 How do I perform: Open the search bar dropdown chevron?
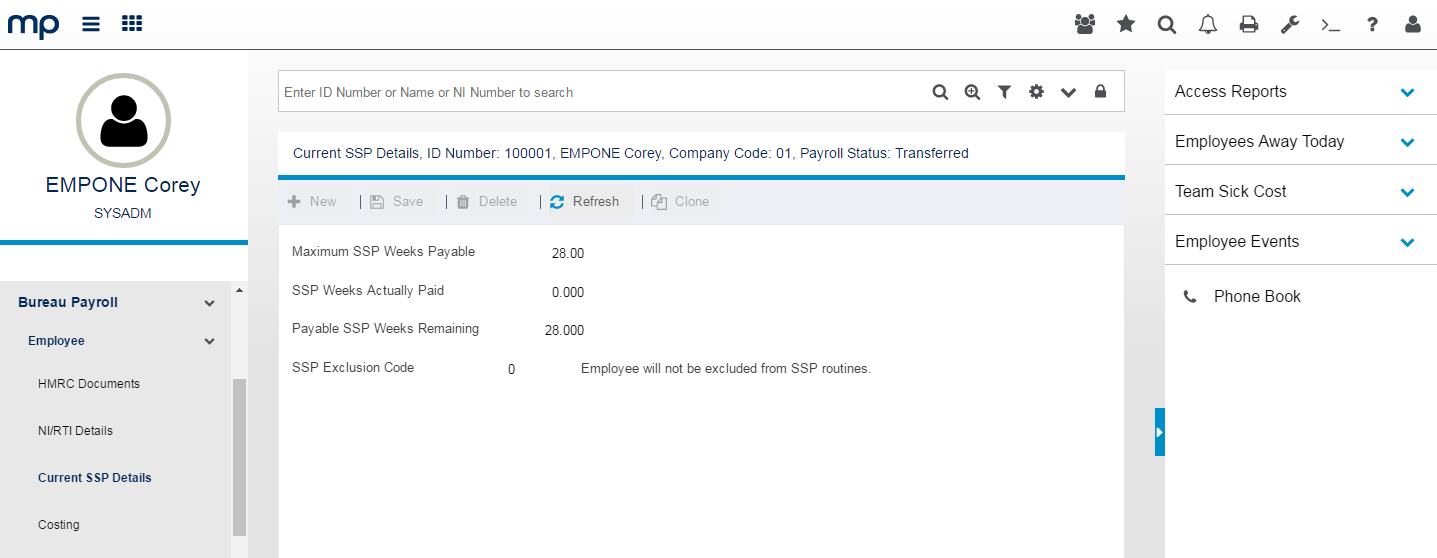[x=1068, y=92]
